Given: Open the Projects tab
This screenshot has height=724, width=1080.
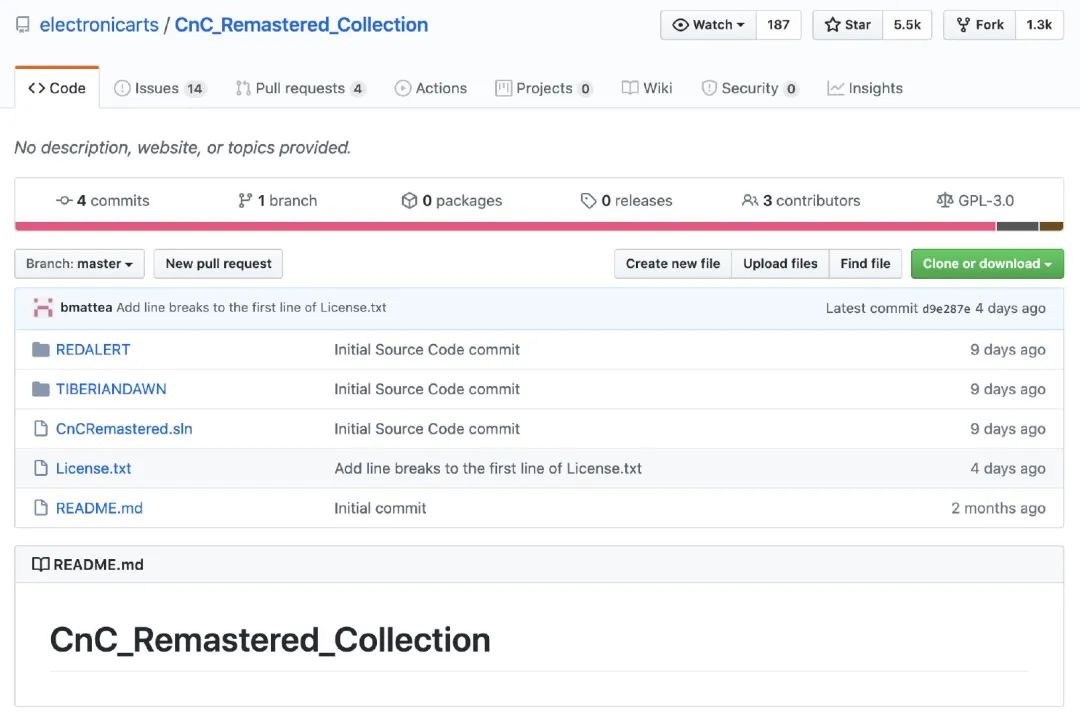Looking at the screenshot, I should (x=543, y=88).
